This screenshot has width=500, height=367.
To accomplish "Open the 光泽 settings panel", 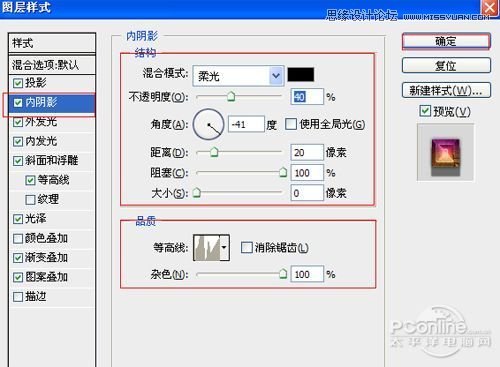I will point(36,219).
